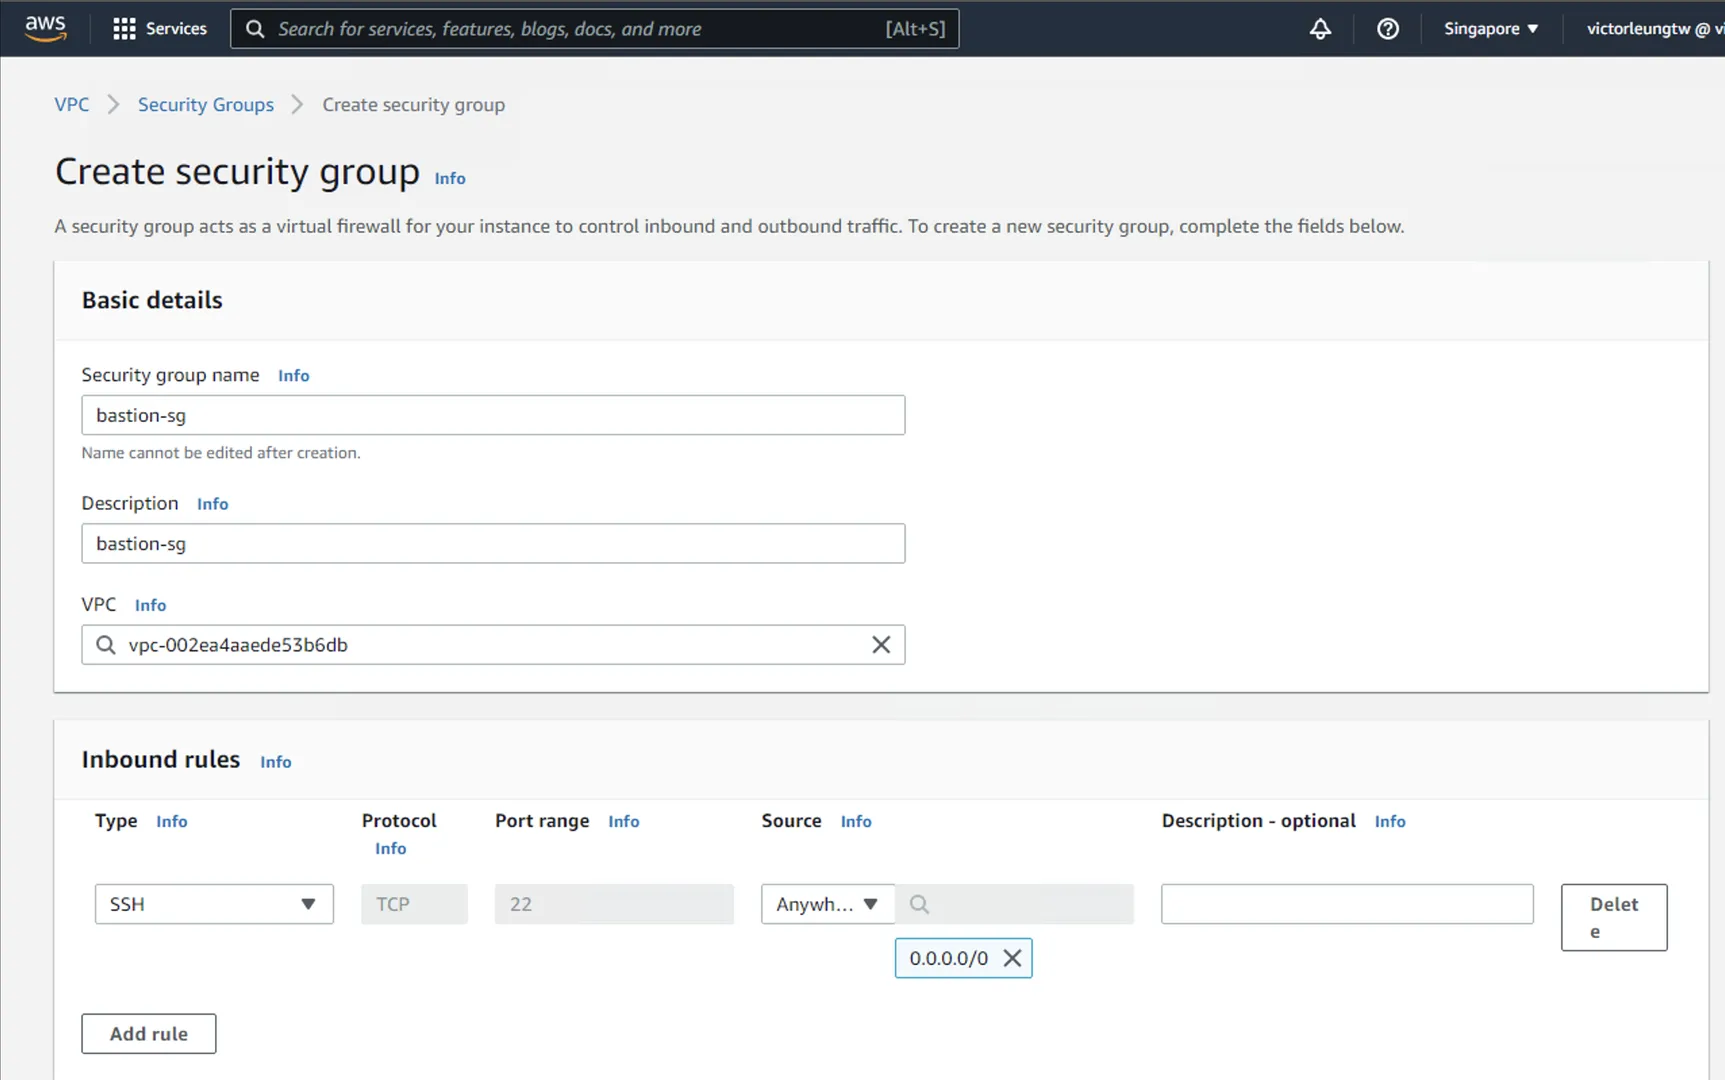Open Info link next to Inbound rules
The width and height of the screenshot is (1725, 1080).
click(275, 762)
